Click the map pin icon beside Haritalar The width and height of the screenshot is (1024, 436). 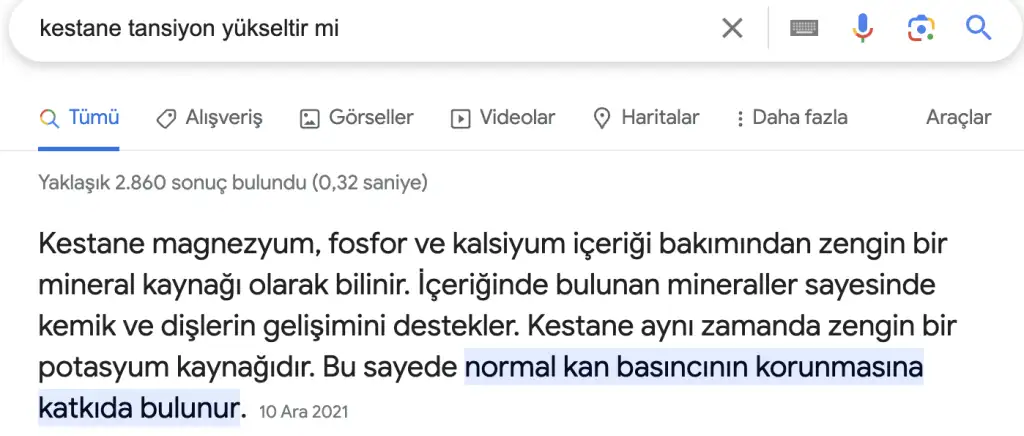[602, 118]
